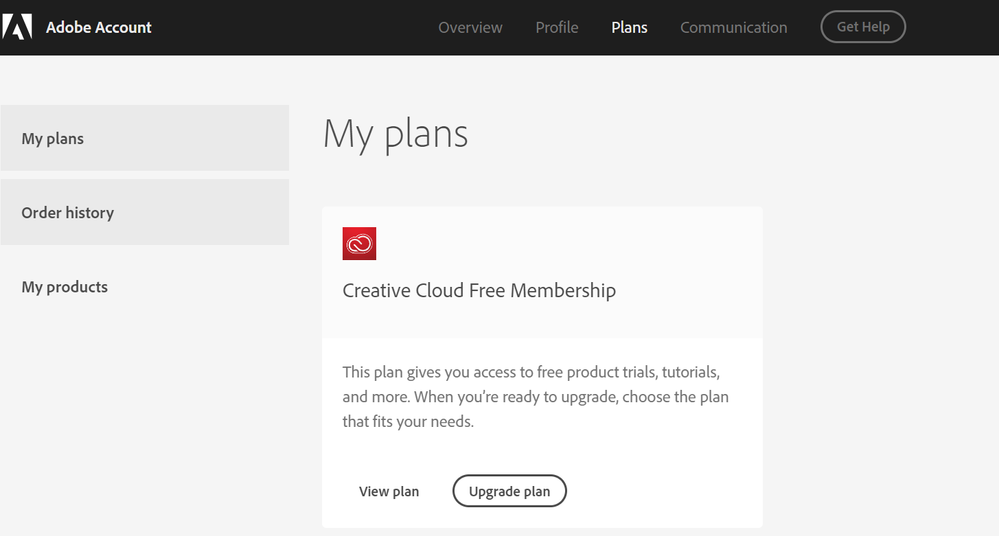Click the Adobe logo icon
The image size is (999, 536).
tap(17, 27)
